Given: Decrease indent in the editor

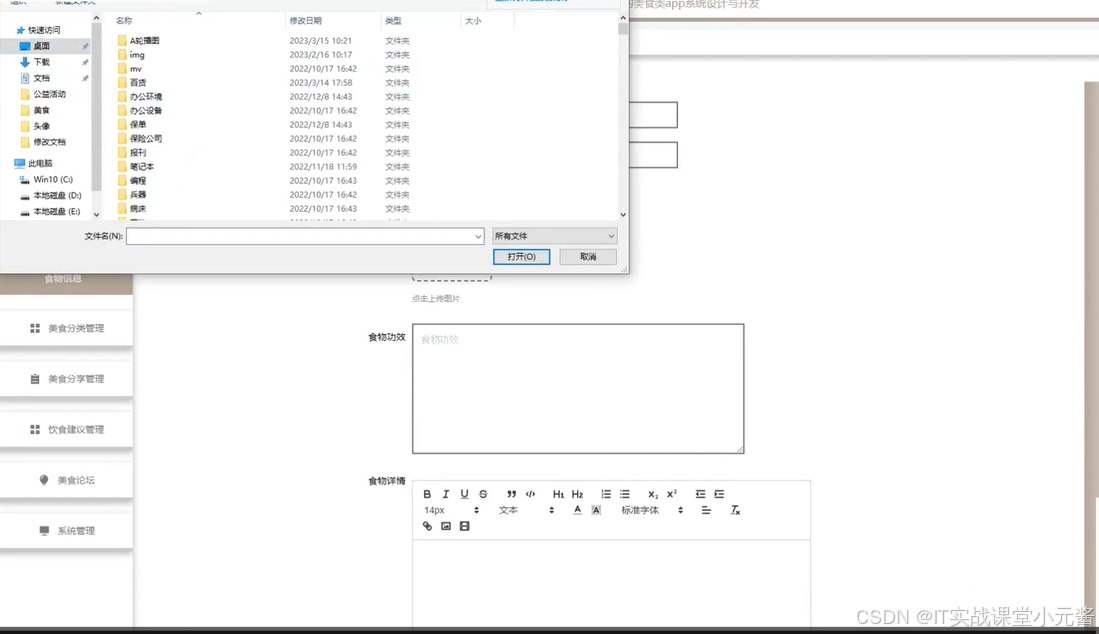Looking at the screenshot, I should [x=700, y=494].
